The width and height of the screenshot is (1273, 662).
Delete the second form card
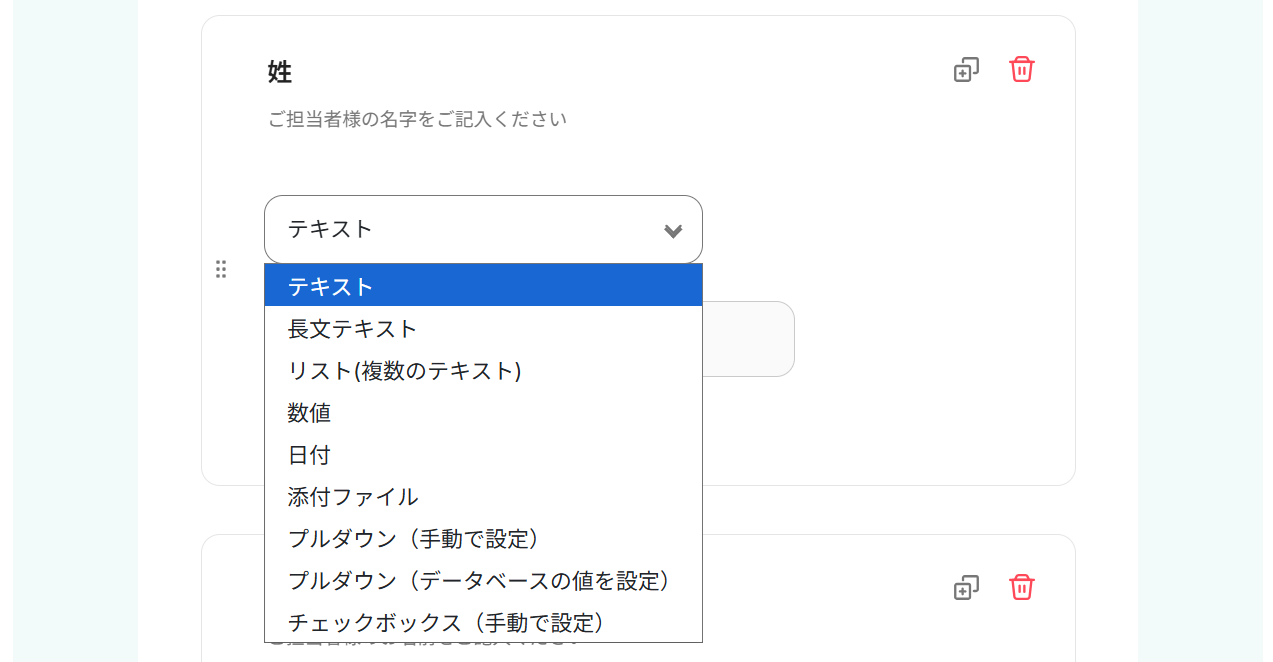(1022, 587)
